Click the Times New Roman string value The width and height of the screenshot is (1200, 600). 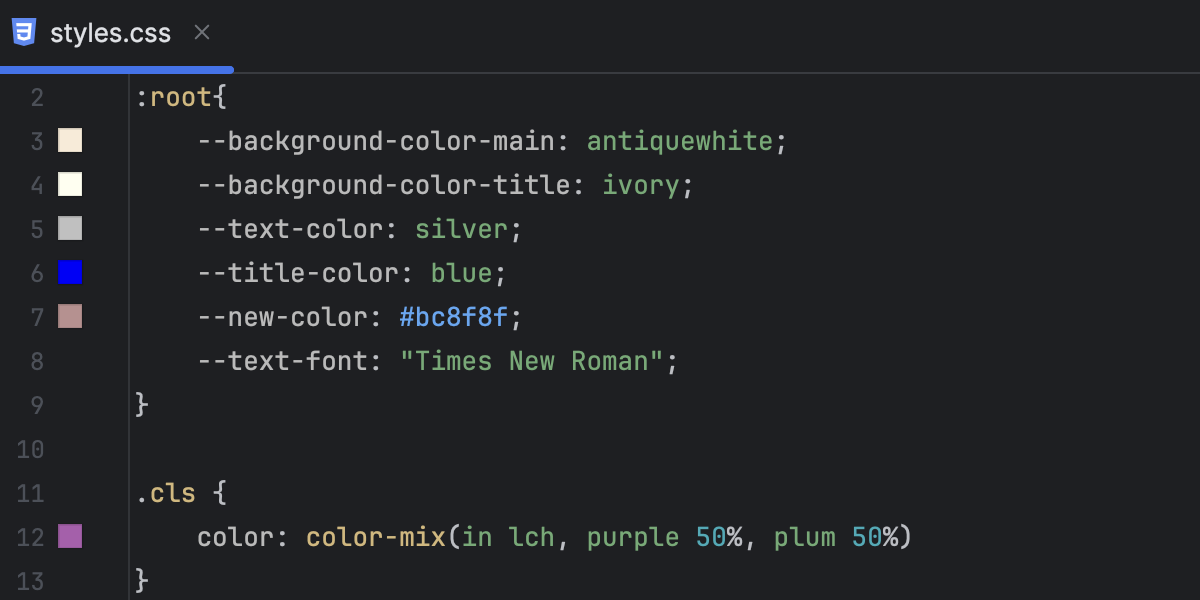click(x=537, y=361)
